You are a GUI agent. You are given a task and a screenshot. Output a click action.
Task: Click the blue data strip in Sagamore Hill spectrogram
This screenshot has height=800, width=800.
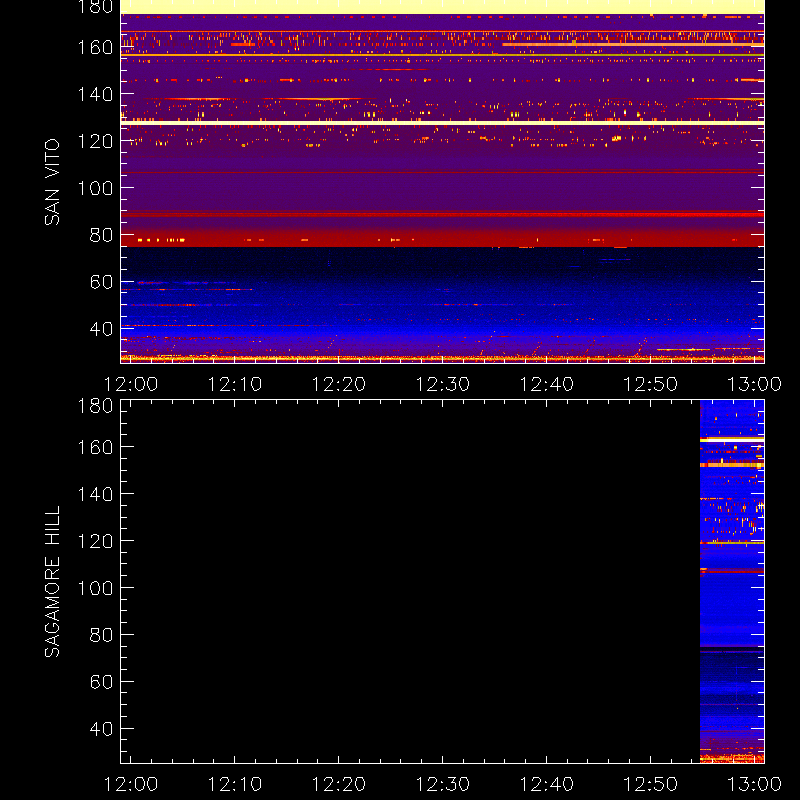[x=732, y=582]
